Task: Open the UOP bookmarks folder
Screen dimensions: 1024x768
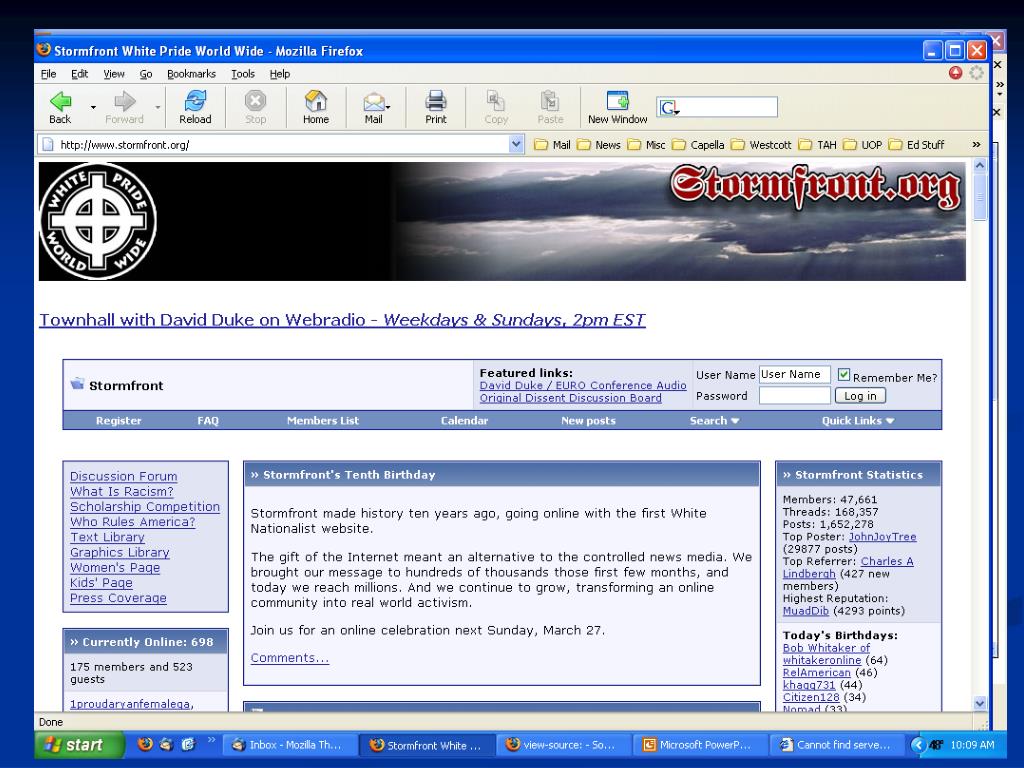Action: point(863,145)
